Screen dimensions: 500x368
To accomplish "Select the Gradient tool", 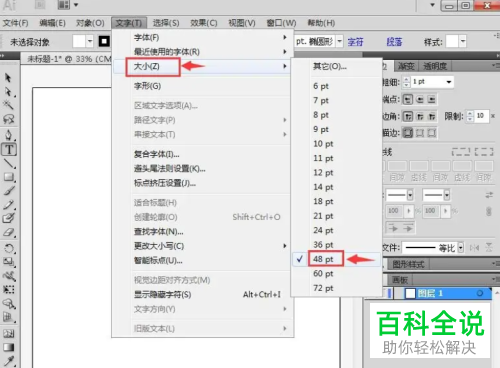I will coord(9,348).
